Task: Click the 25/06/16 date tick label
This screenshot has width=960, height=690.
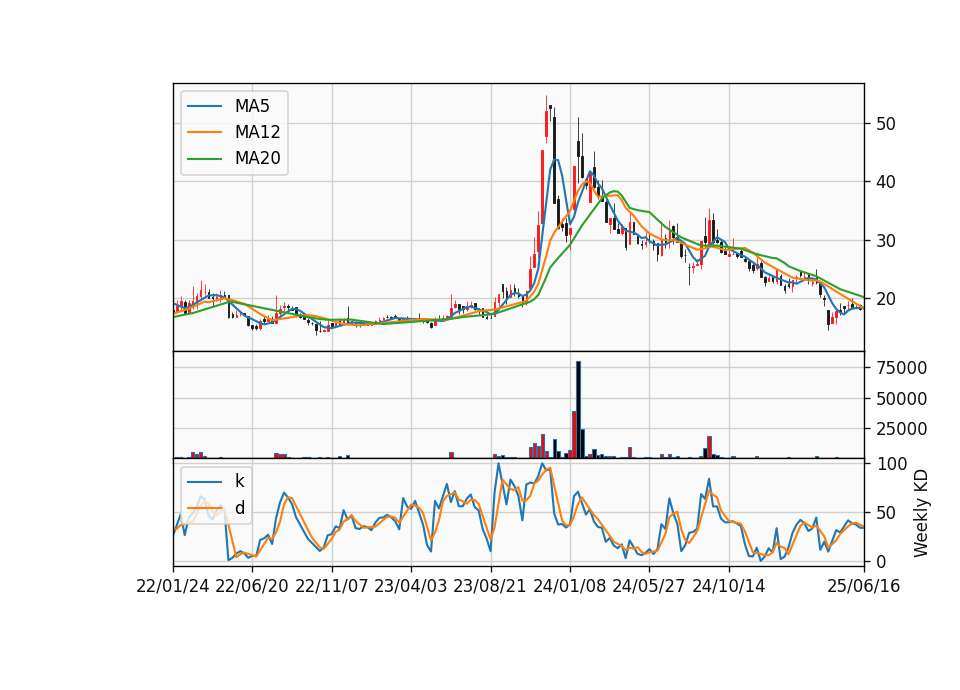Action: 864,586
